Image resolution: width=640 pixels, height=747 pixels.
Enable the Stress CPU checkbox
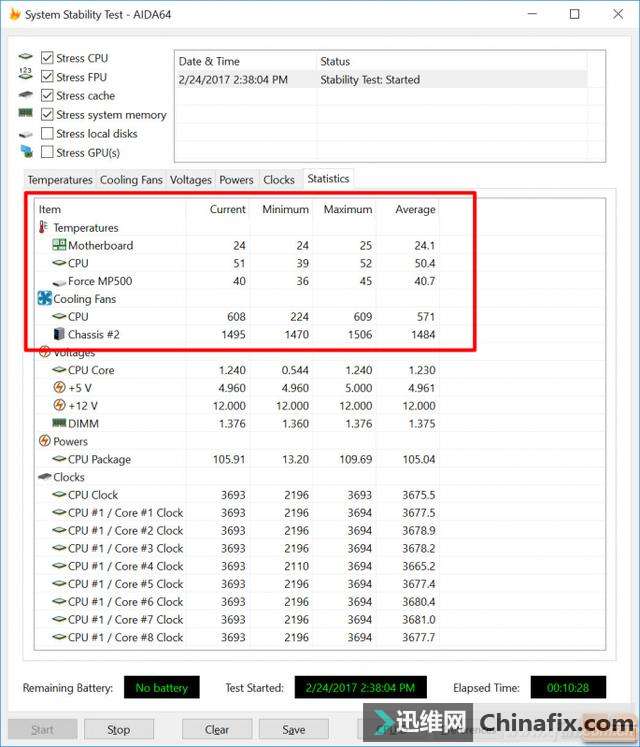pyautogui.click(x=47, y=58)
